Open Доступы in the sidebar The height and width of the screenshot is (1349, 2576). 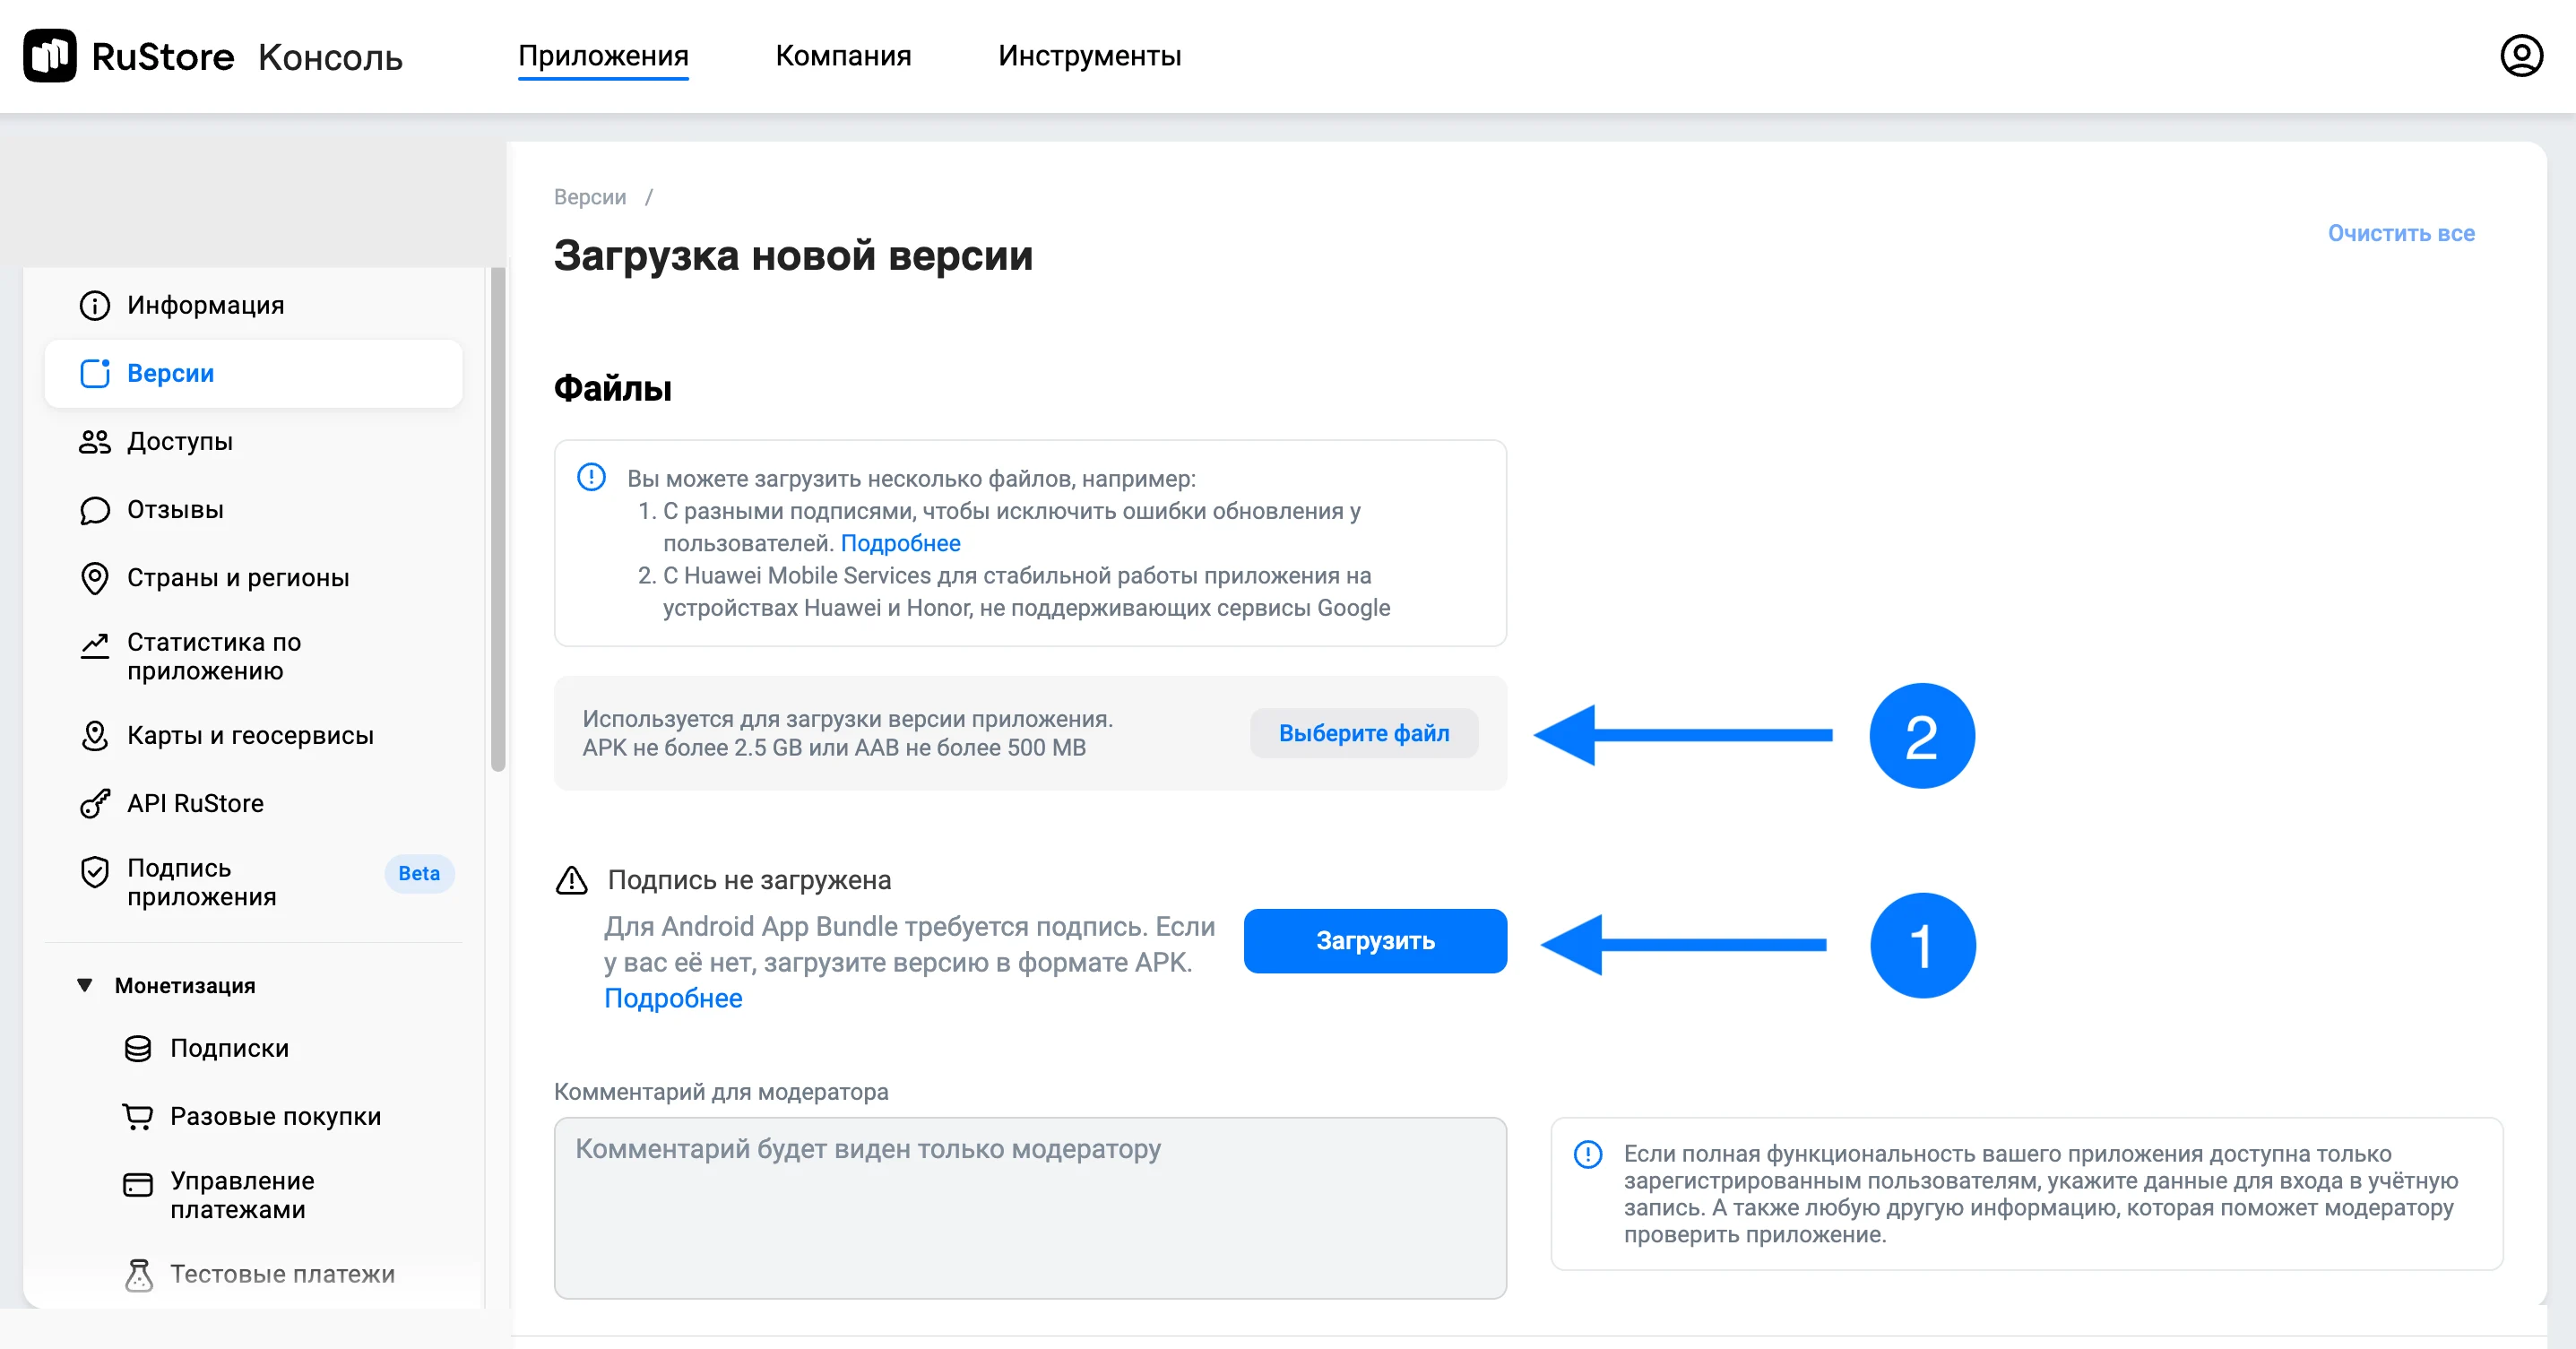[253, 441]
